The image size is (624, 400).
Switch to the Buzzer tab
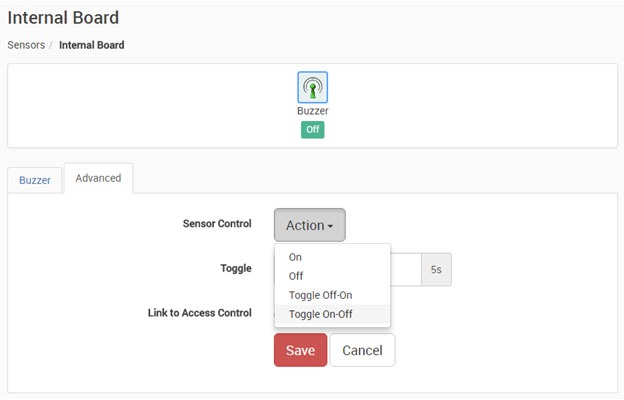click(35, 180)
